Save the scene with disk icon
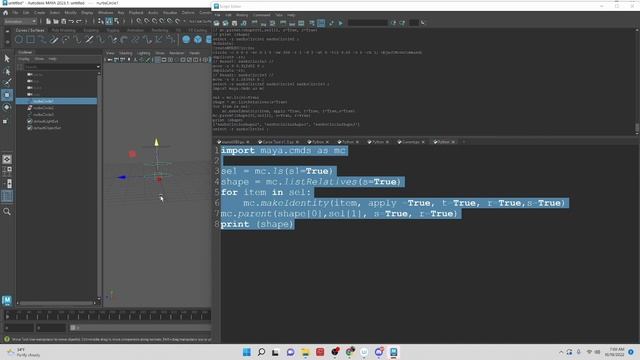This screenshot has height=360, width=640. 64,21
